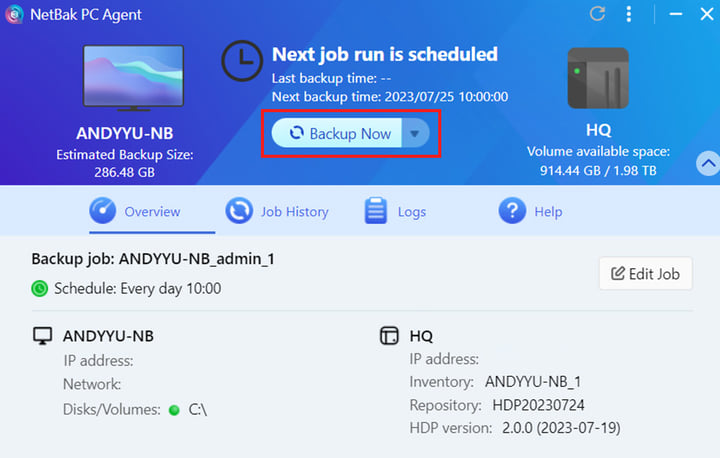Click the 'Last backup time: --' text
Viewport: 720px width, 458px height.
tap(331, 79)
